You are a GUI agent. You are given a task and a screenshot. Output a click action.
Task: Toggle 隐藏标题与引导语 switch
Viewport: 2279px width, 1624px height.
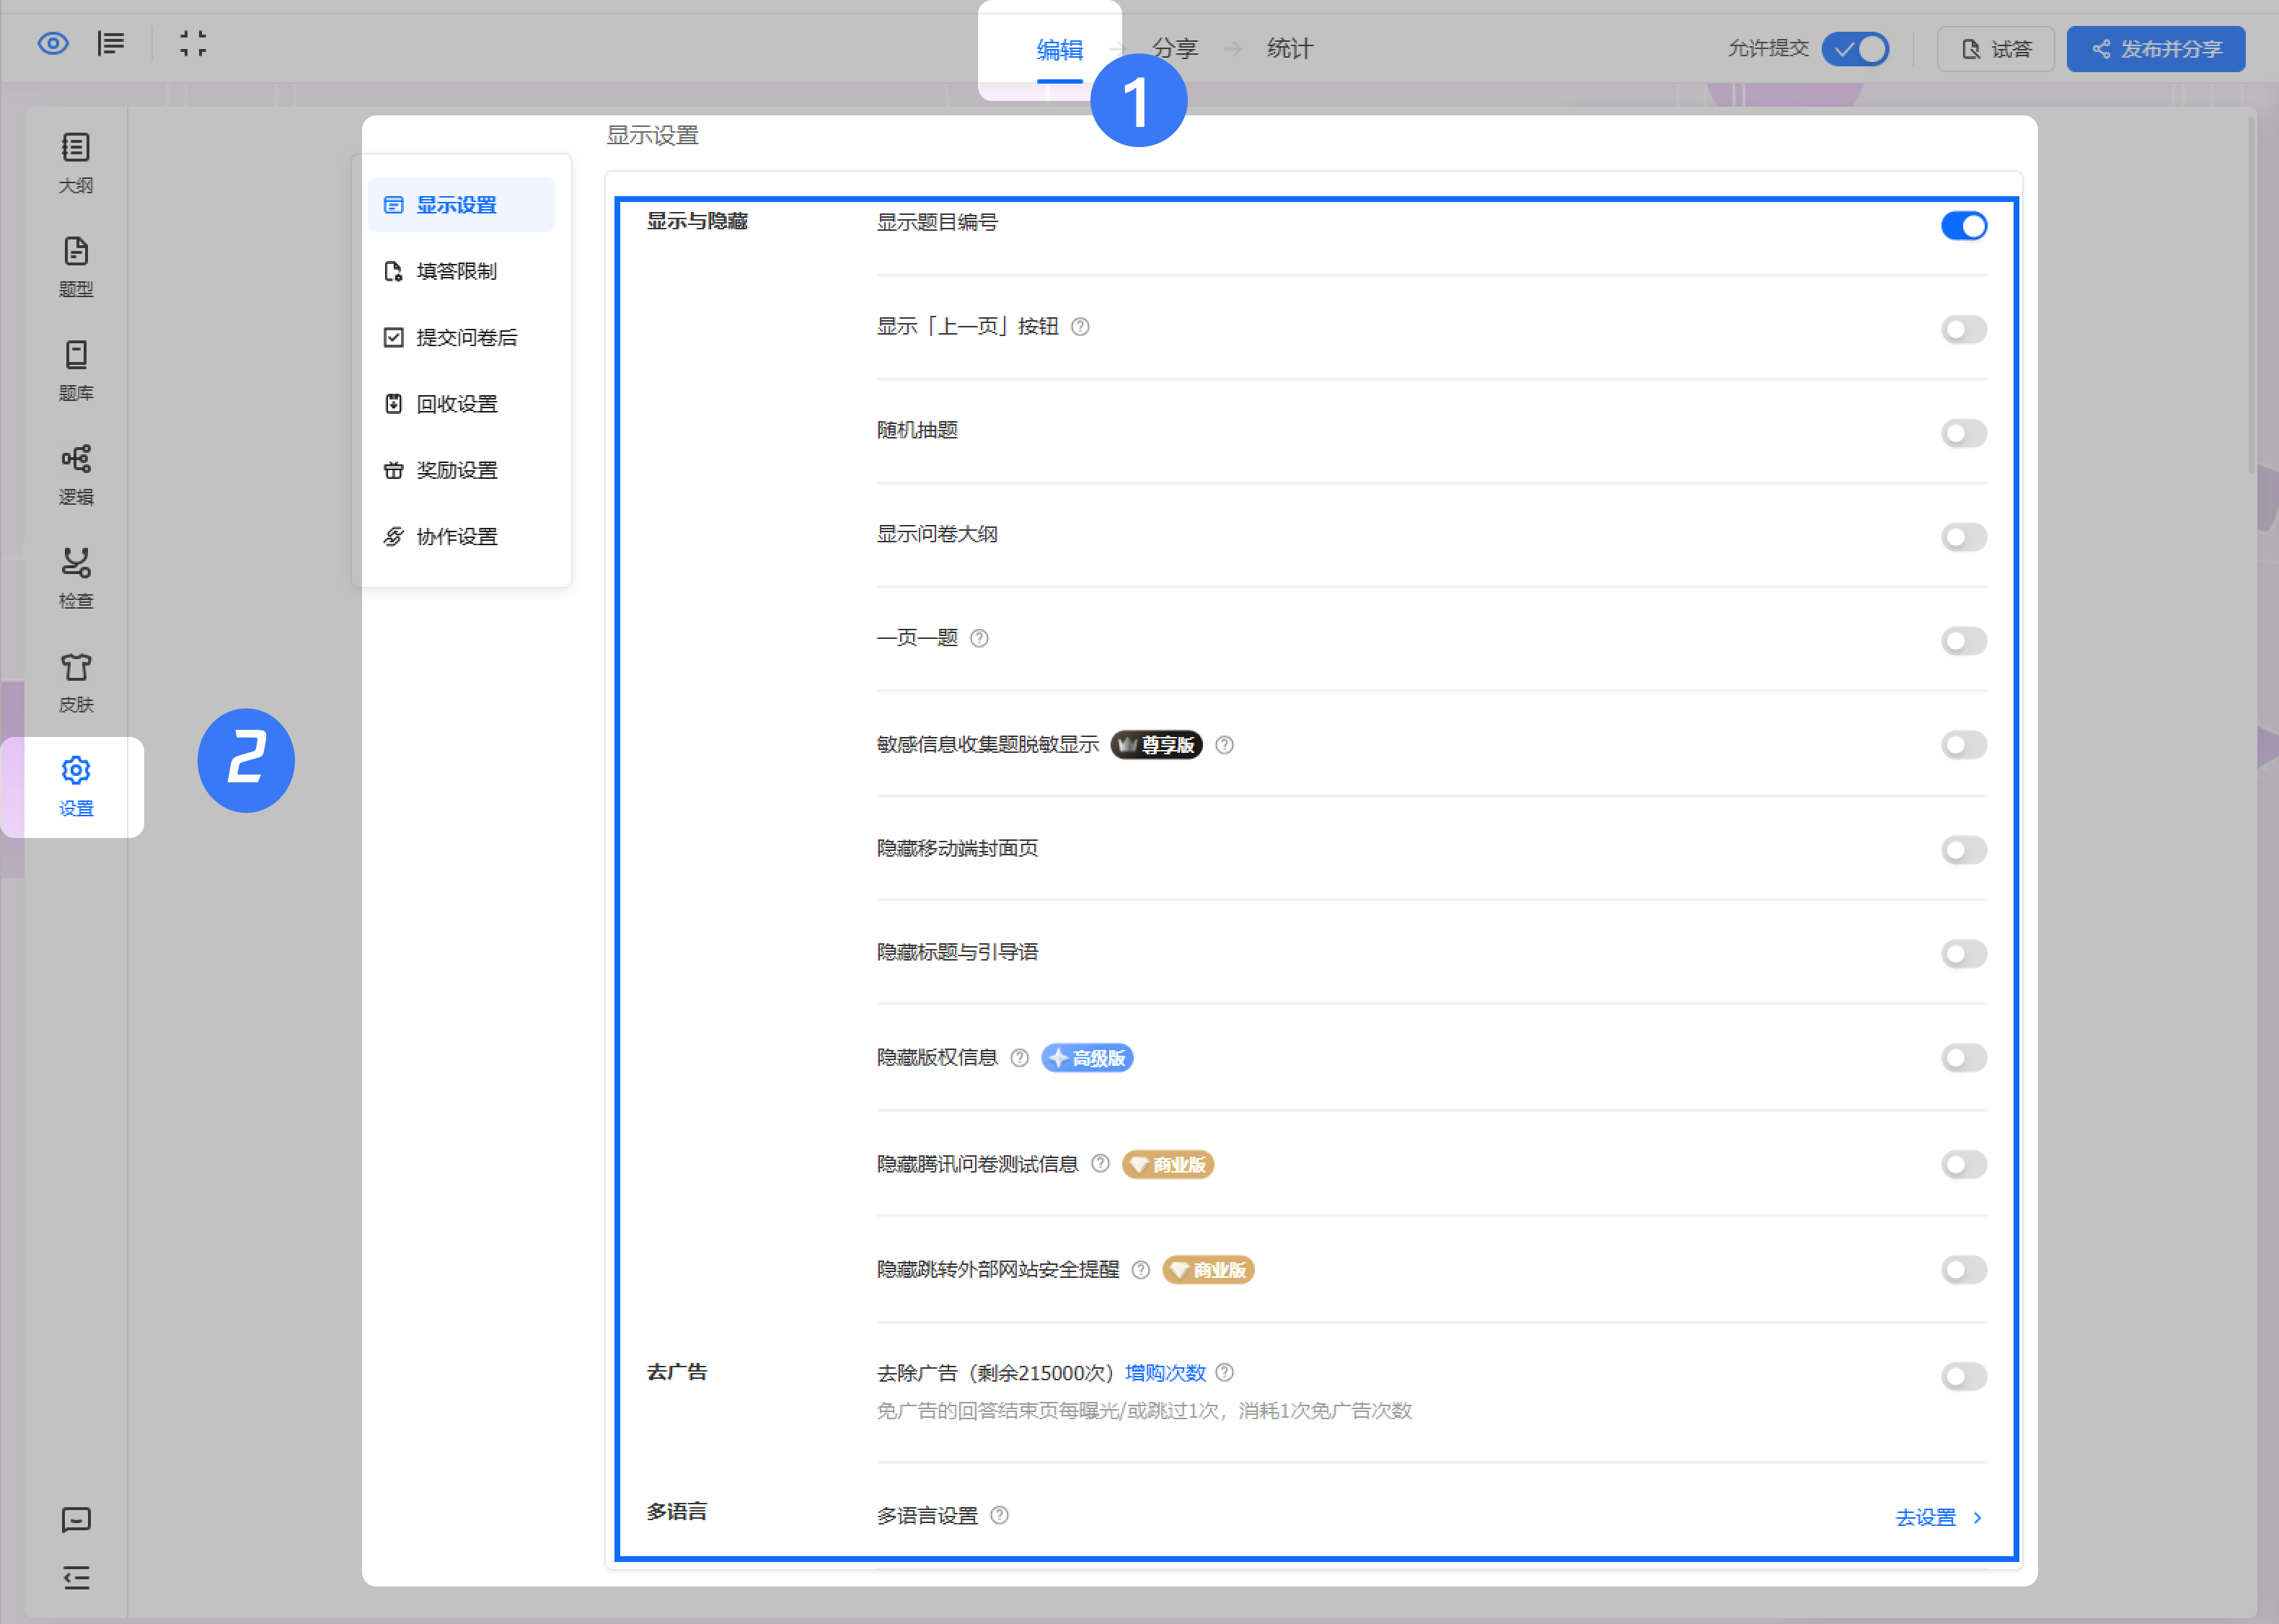(1964, 955)
